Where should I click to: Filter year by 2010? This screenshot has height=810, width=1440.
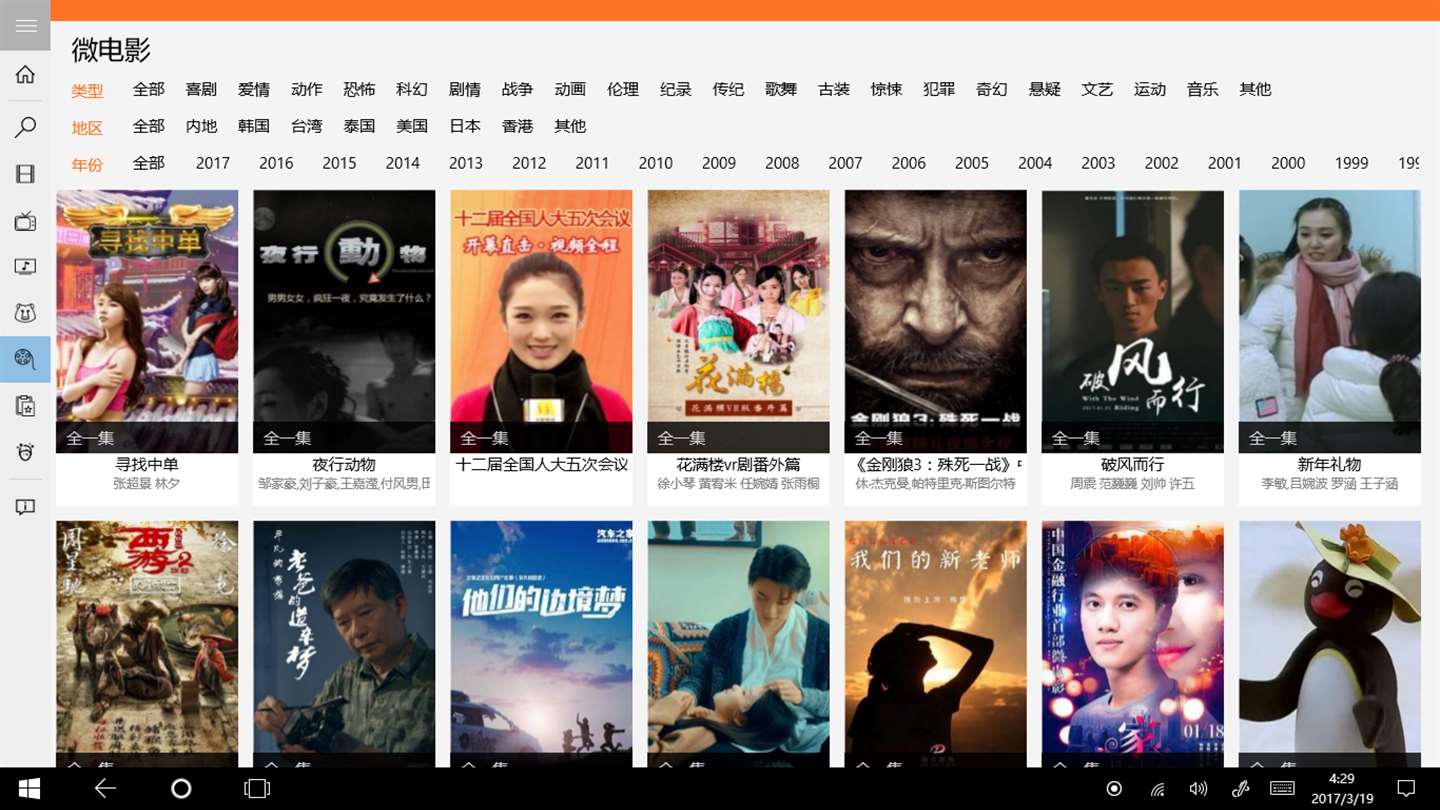[656, 163]
